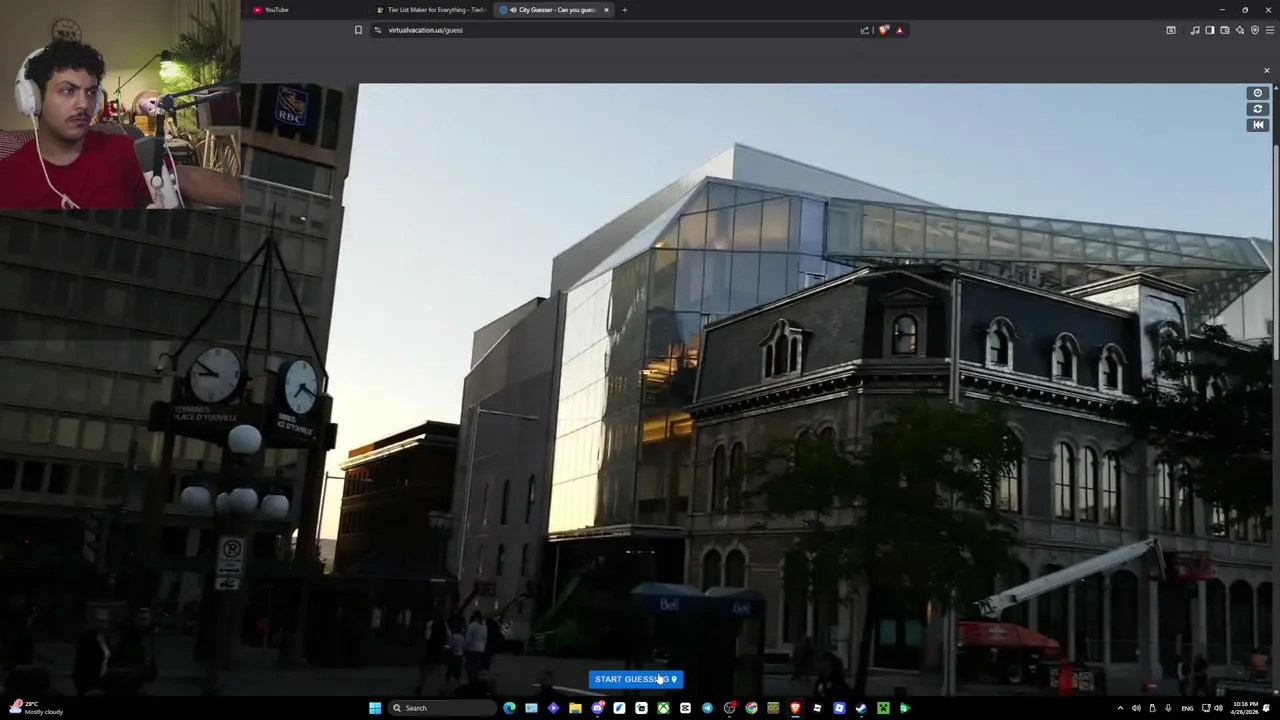Click the timer circle icon on the video
This screenshot has height=720, width=1280.
[x=1258, y=93]
